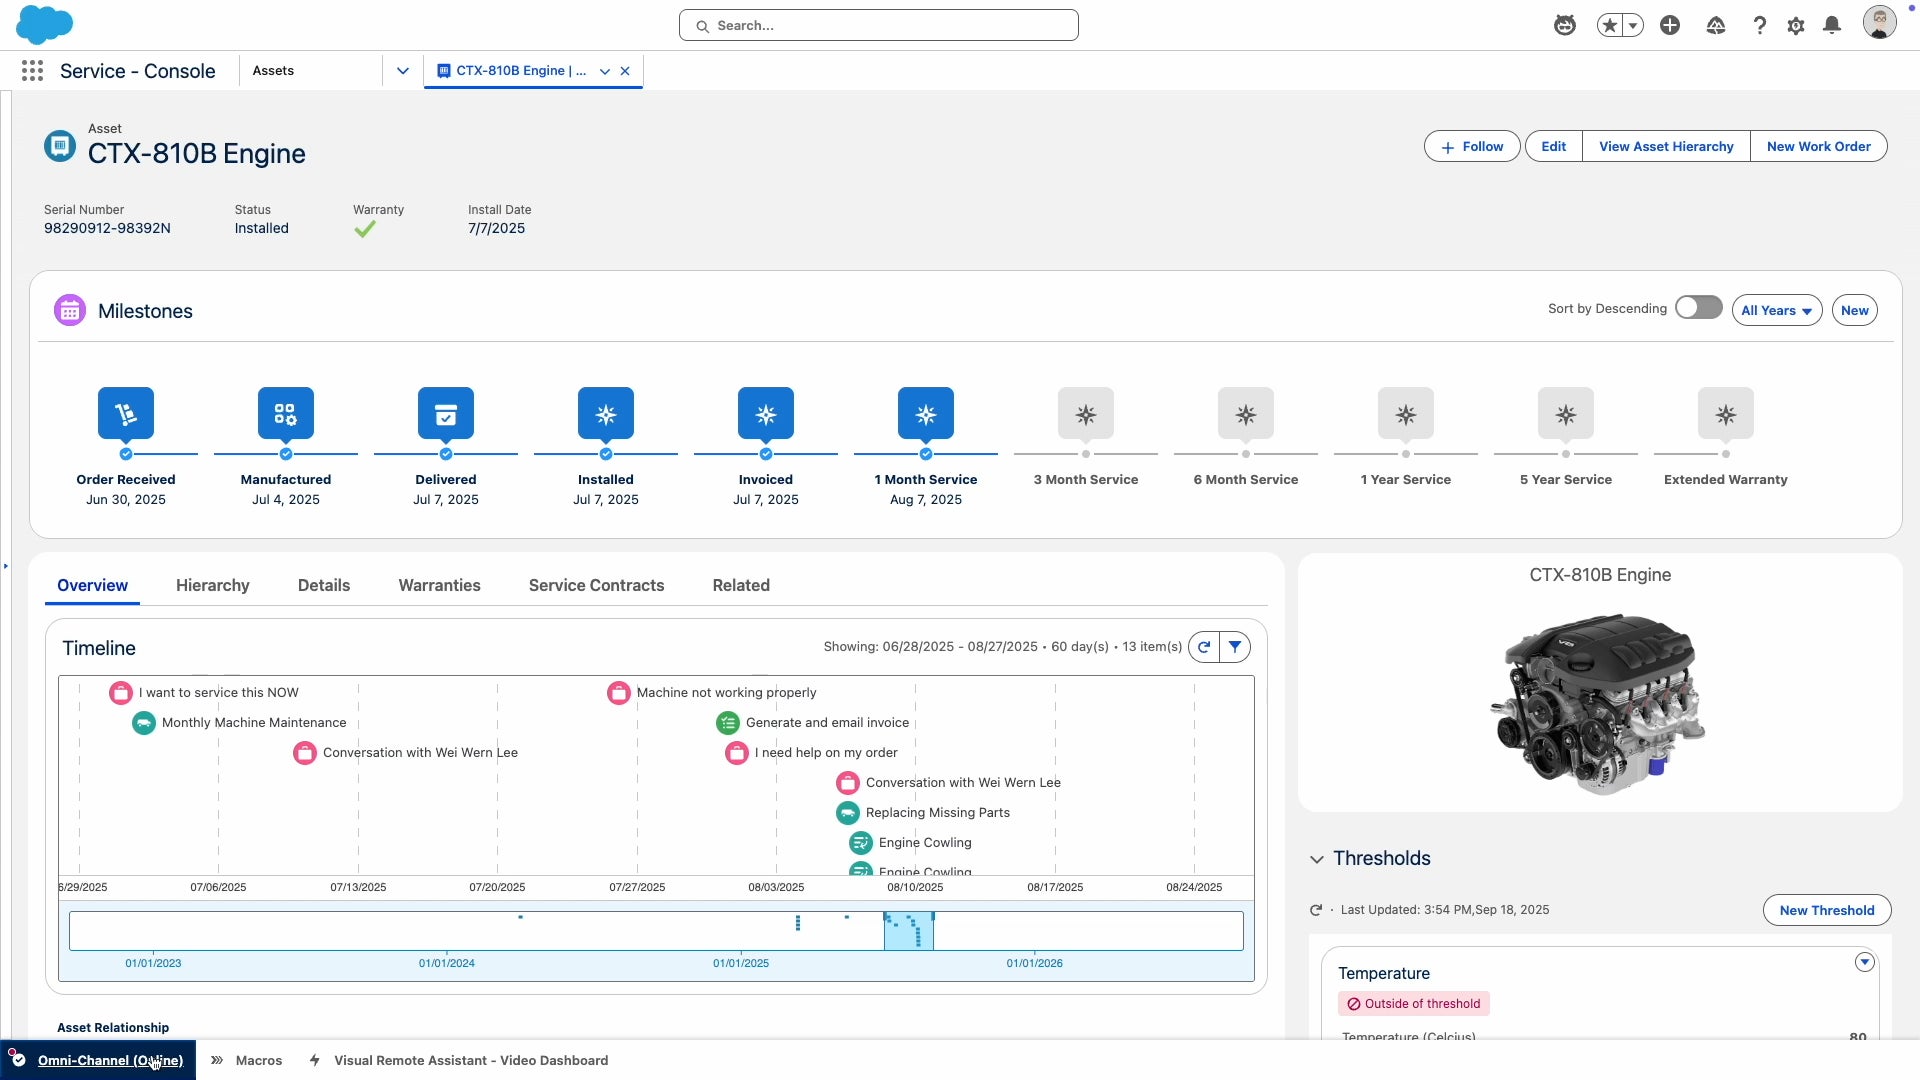Click the Order Received milestone icon

pyautogui.click(x=126, y=413)
